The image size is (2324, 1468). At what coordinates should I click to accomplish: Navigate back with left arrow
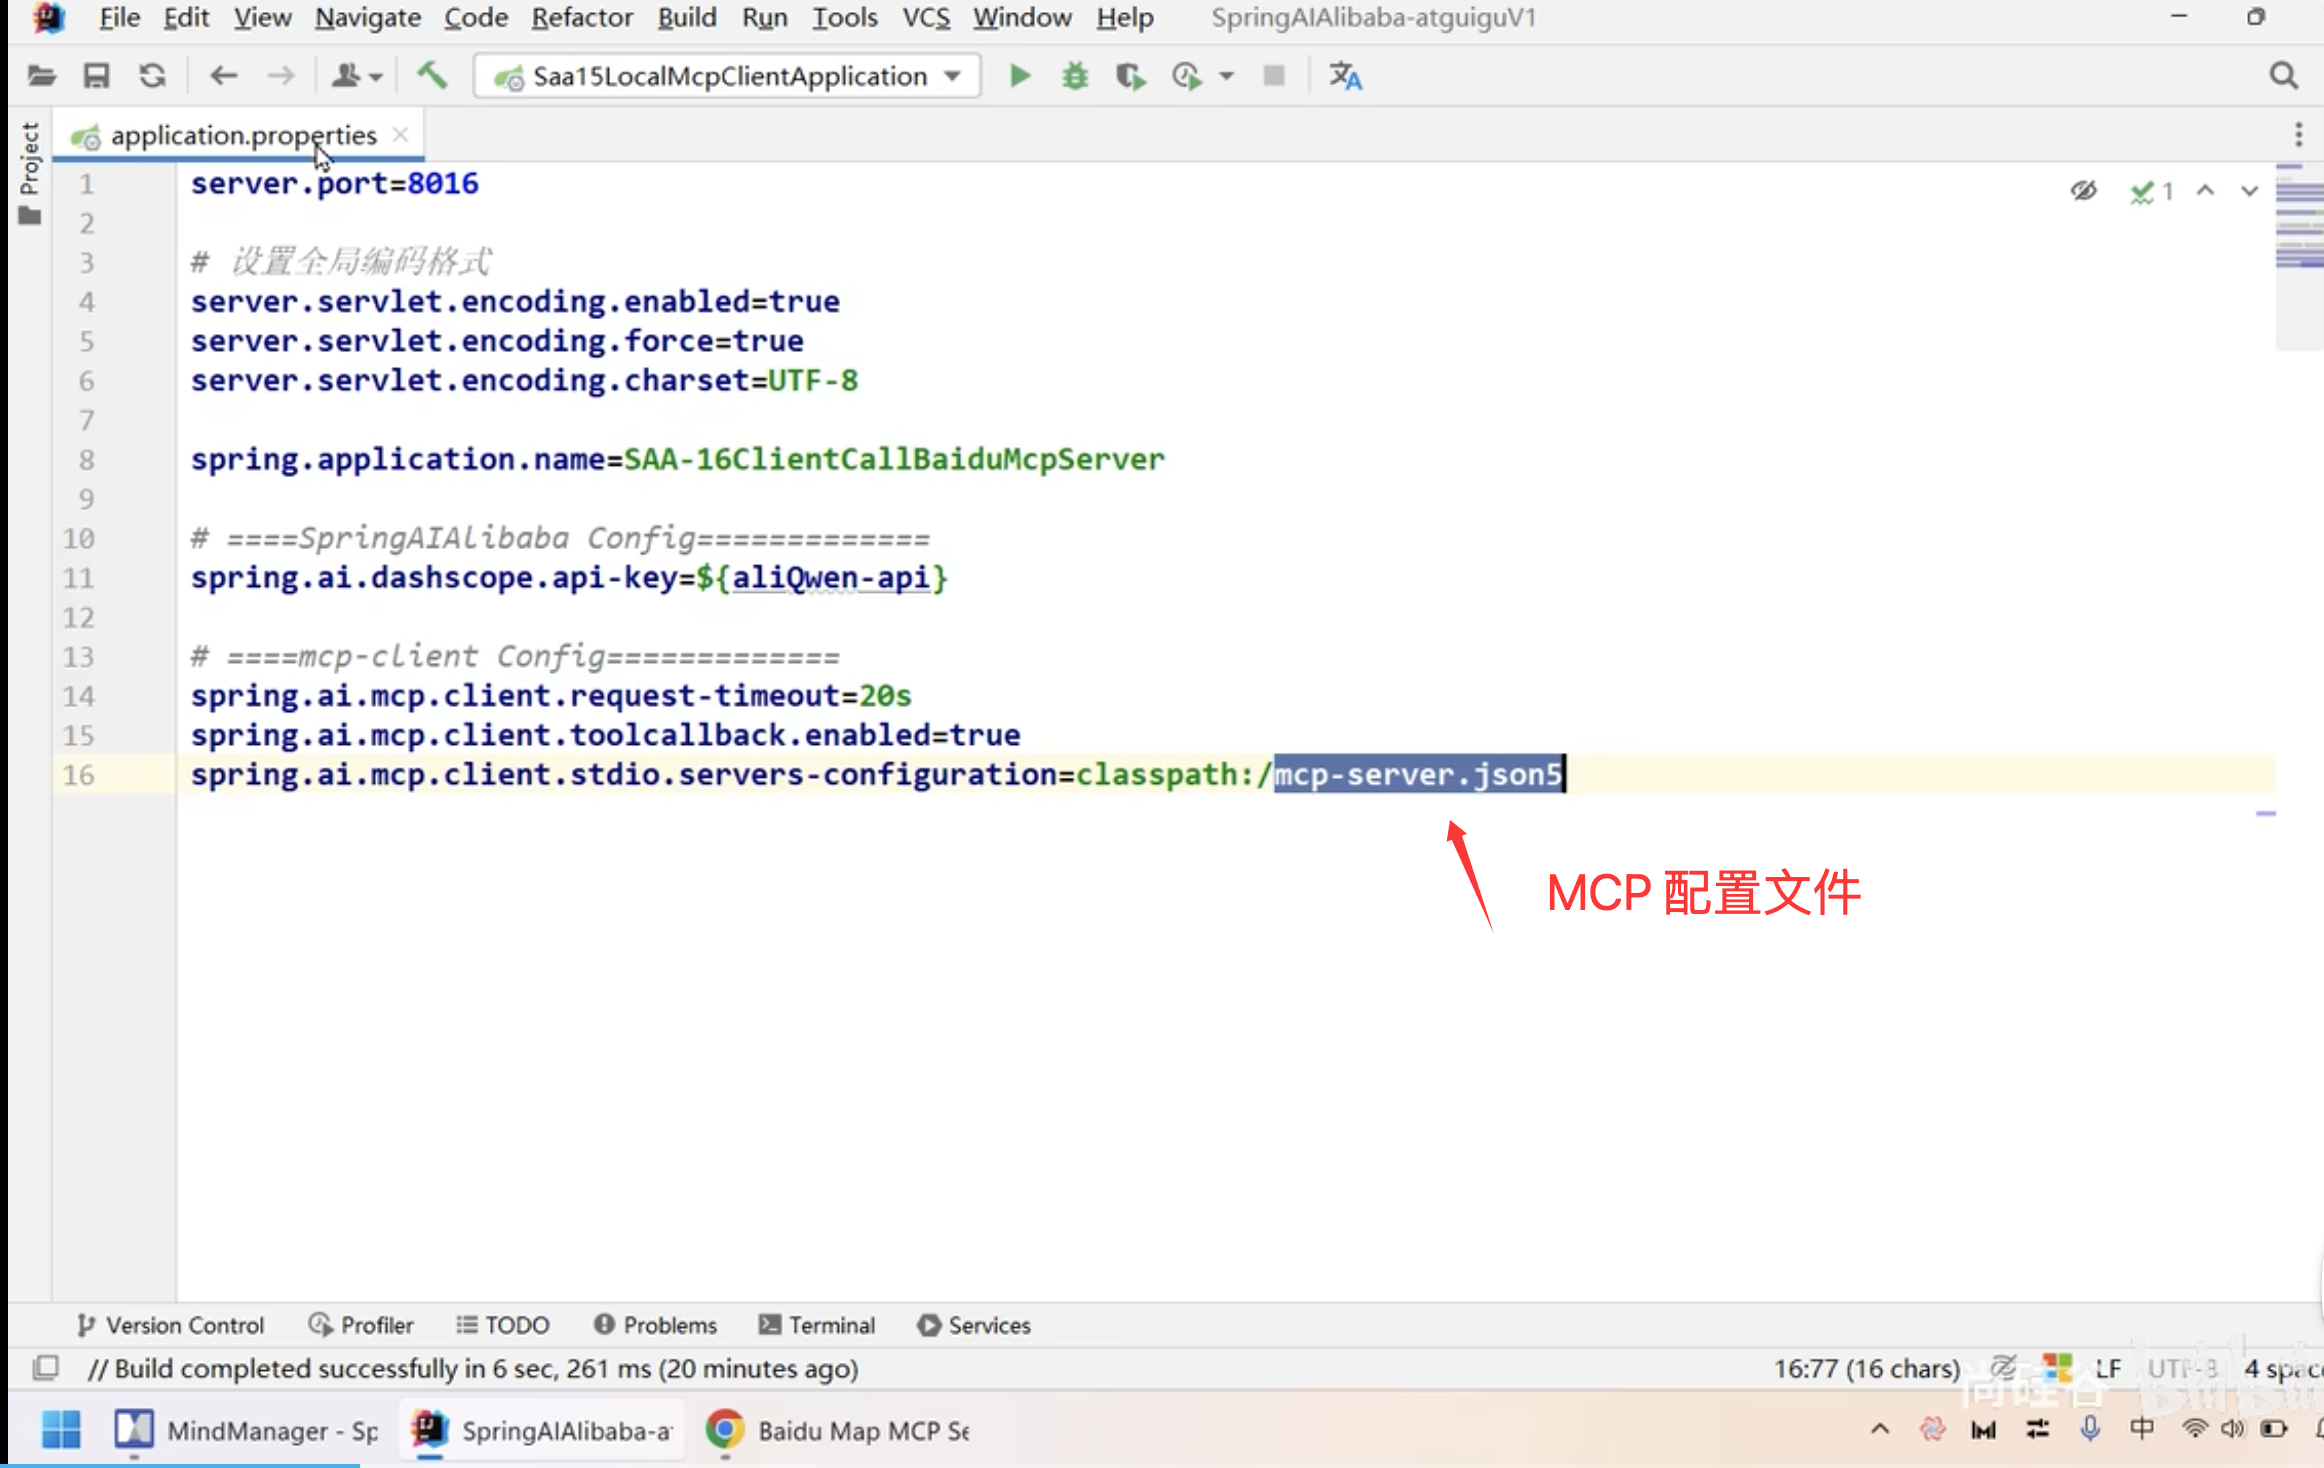click(x=223, y=76)
